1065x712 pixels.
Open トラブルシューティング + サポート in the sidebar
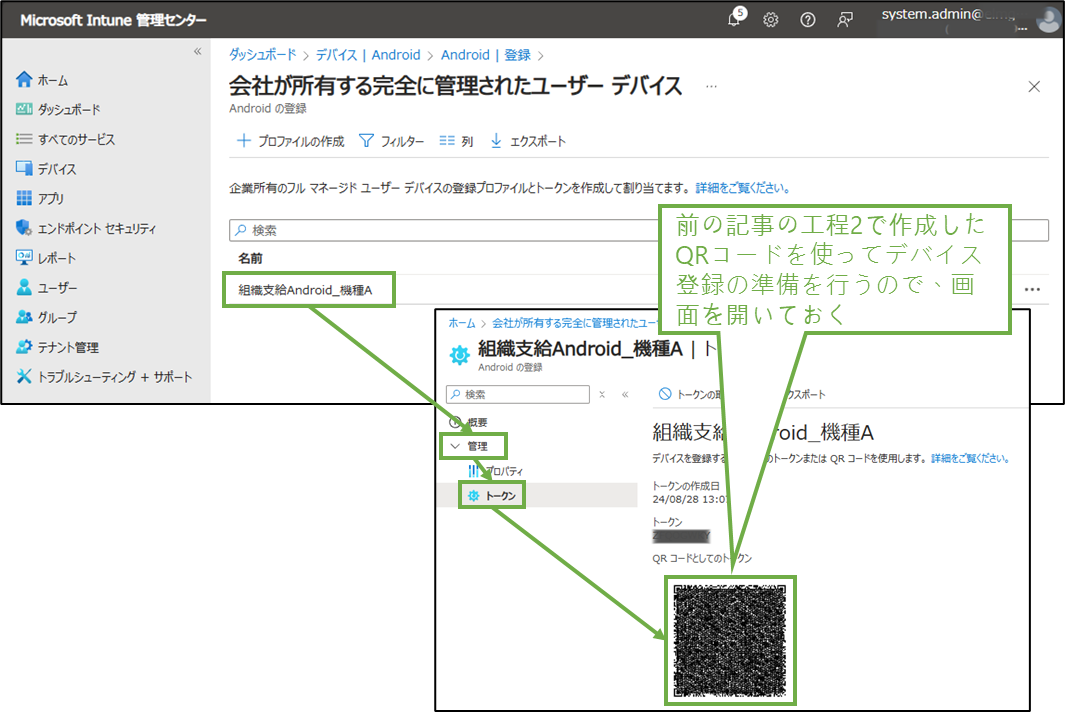(104, 376)
